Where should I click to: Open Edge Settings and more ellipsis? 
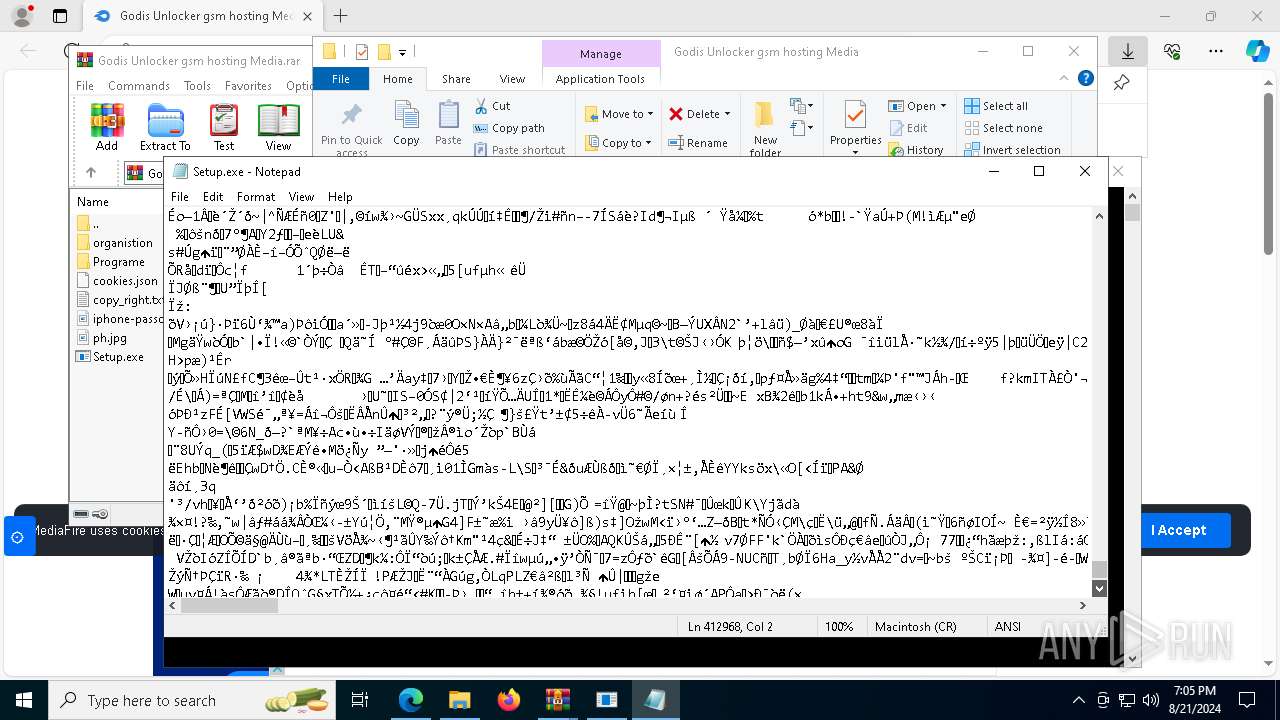(x=1216, y=51)
